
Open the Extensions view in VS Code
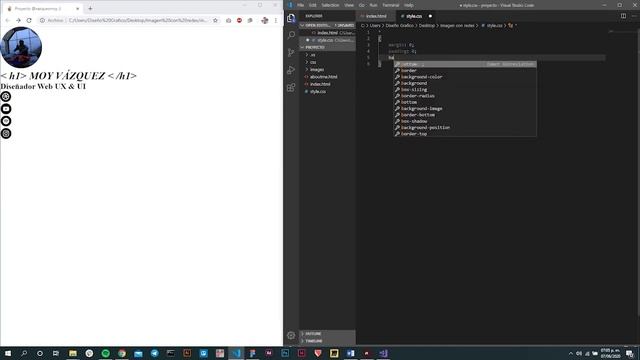291,88
